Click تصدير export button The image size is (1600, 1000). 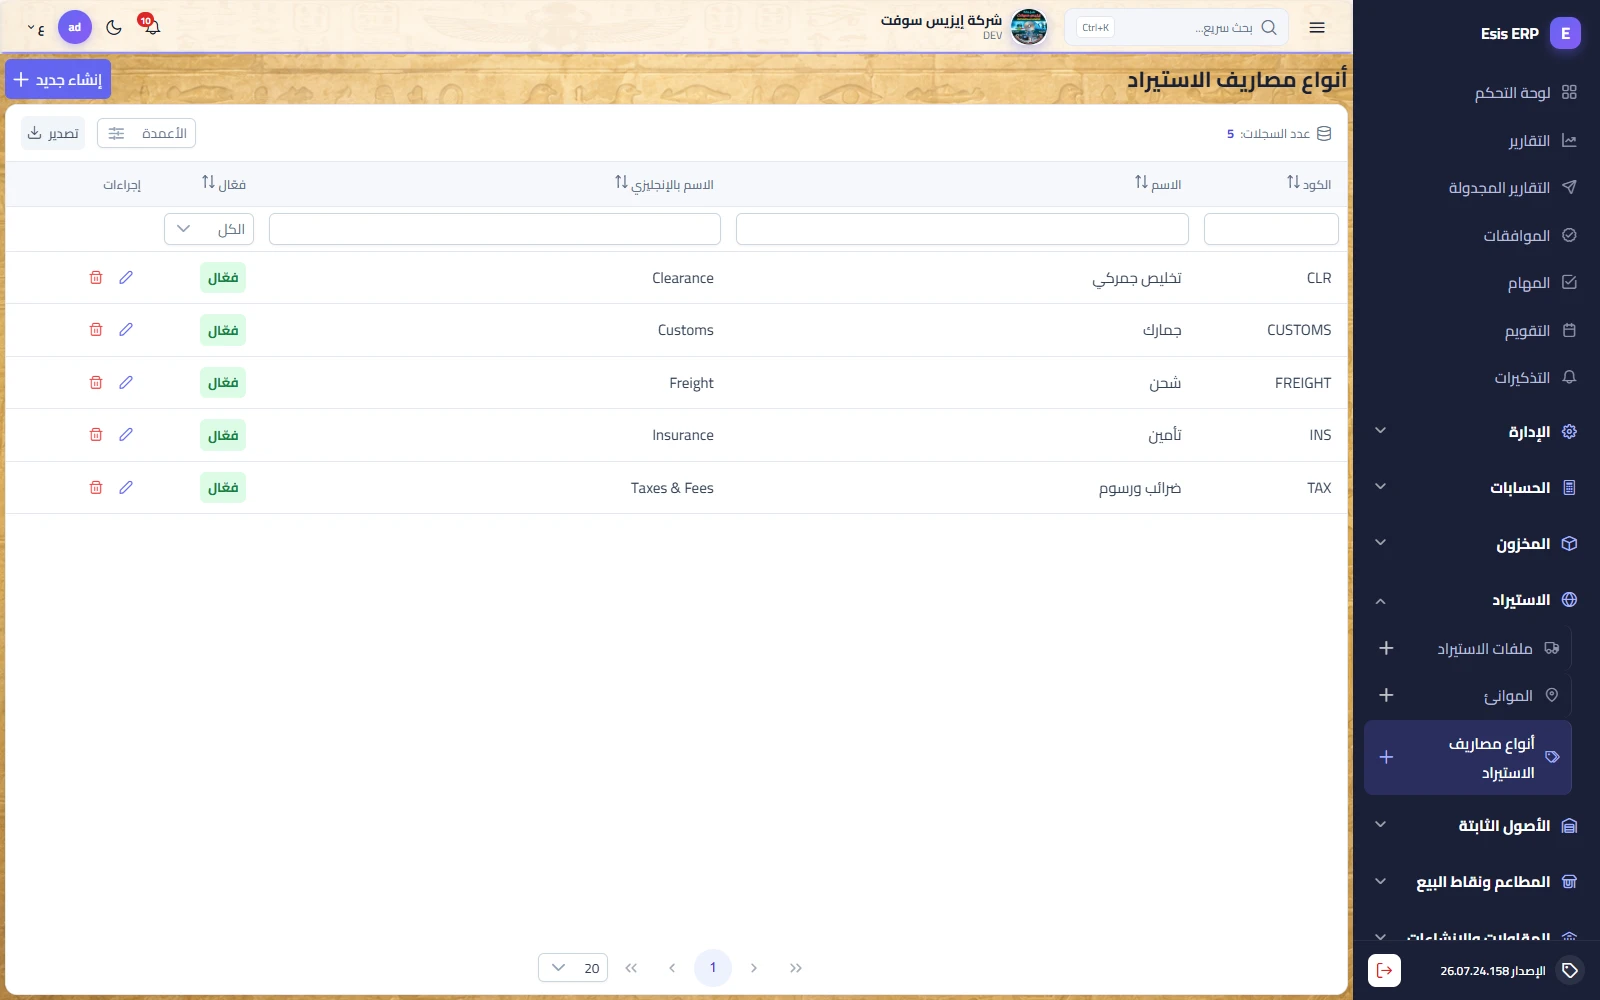point(53,133)
